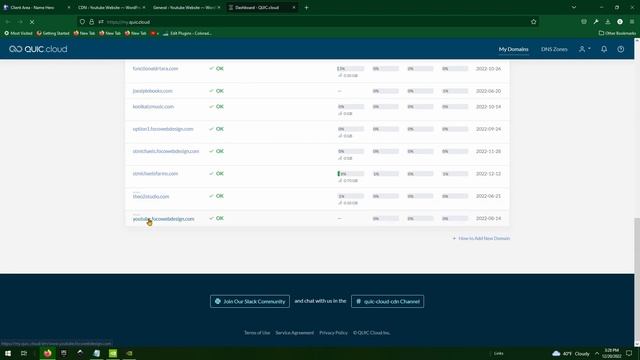Click the tracking protection shield icon
The height and width of the screenshot is (360, 640).
[x=82, y=22]
